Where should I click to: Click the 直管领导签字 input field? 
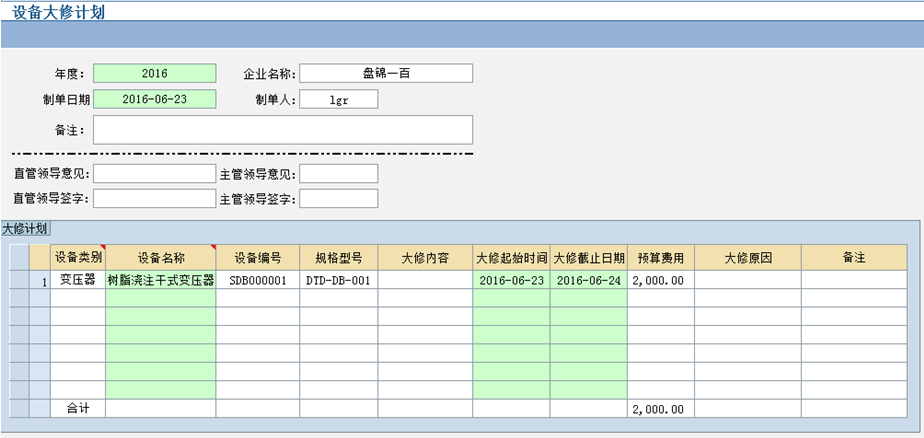153,198
